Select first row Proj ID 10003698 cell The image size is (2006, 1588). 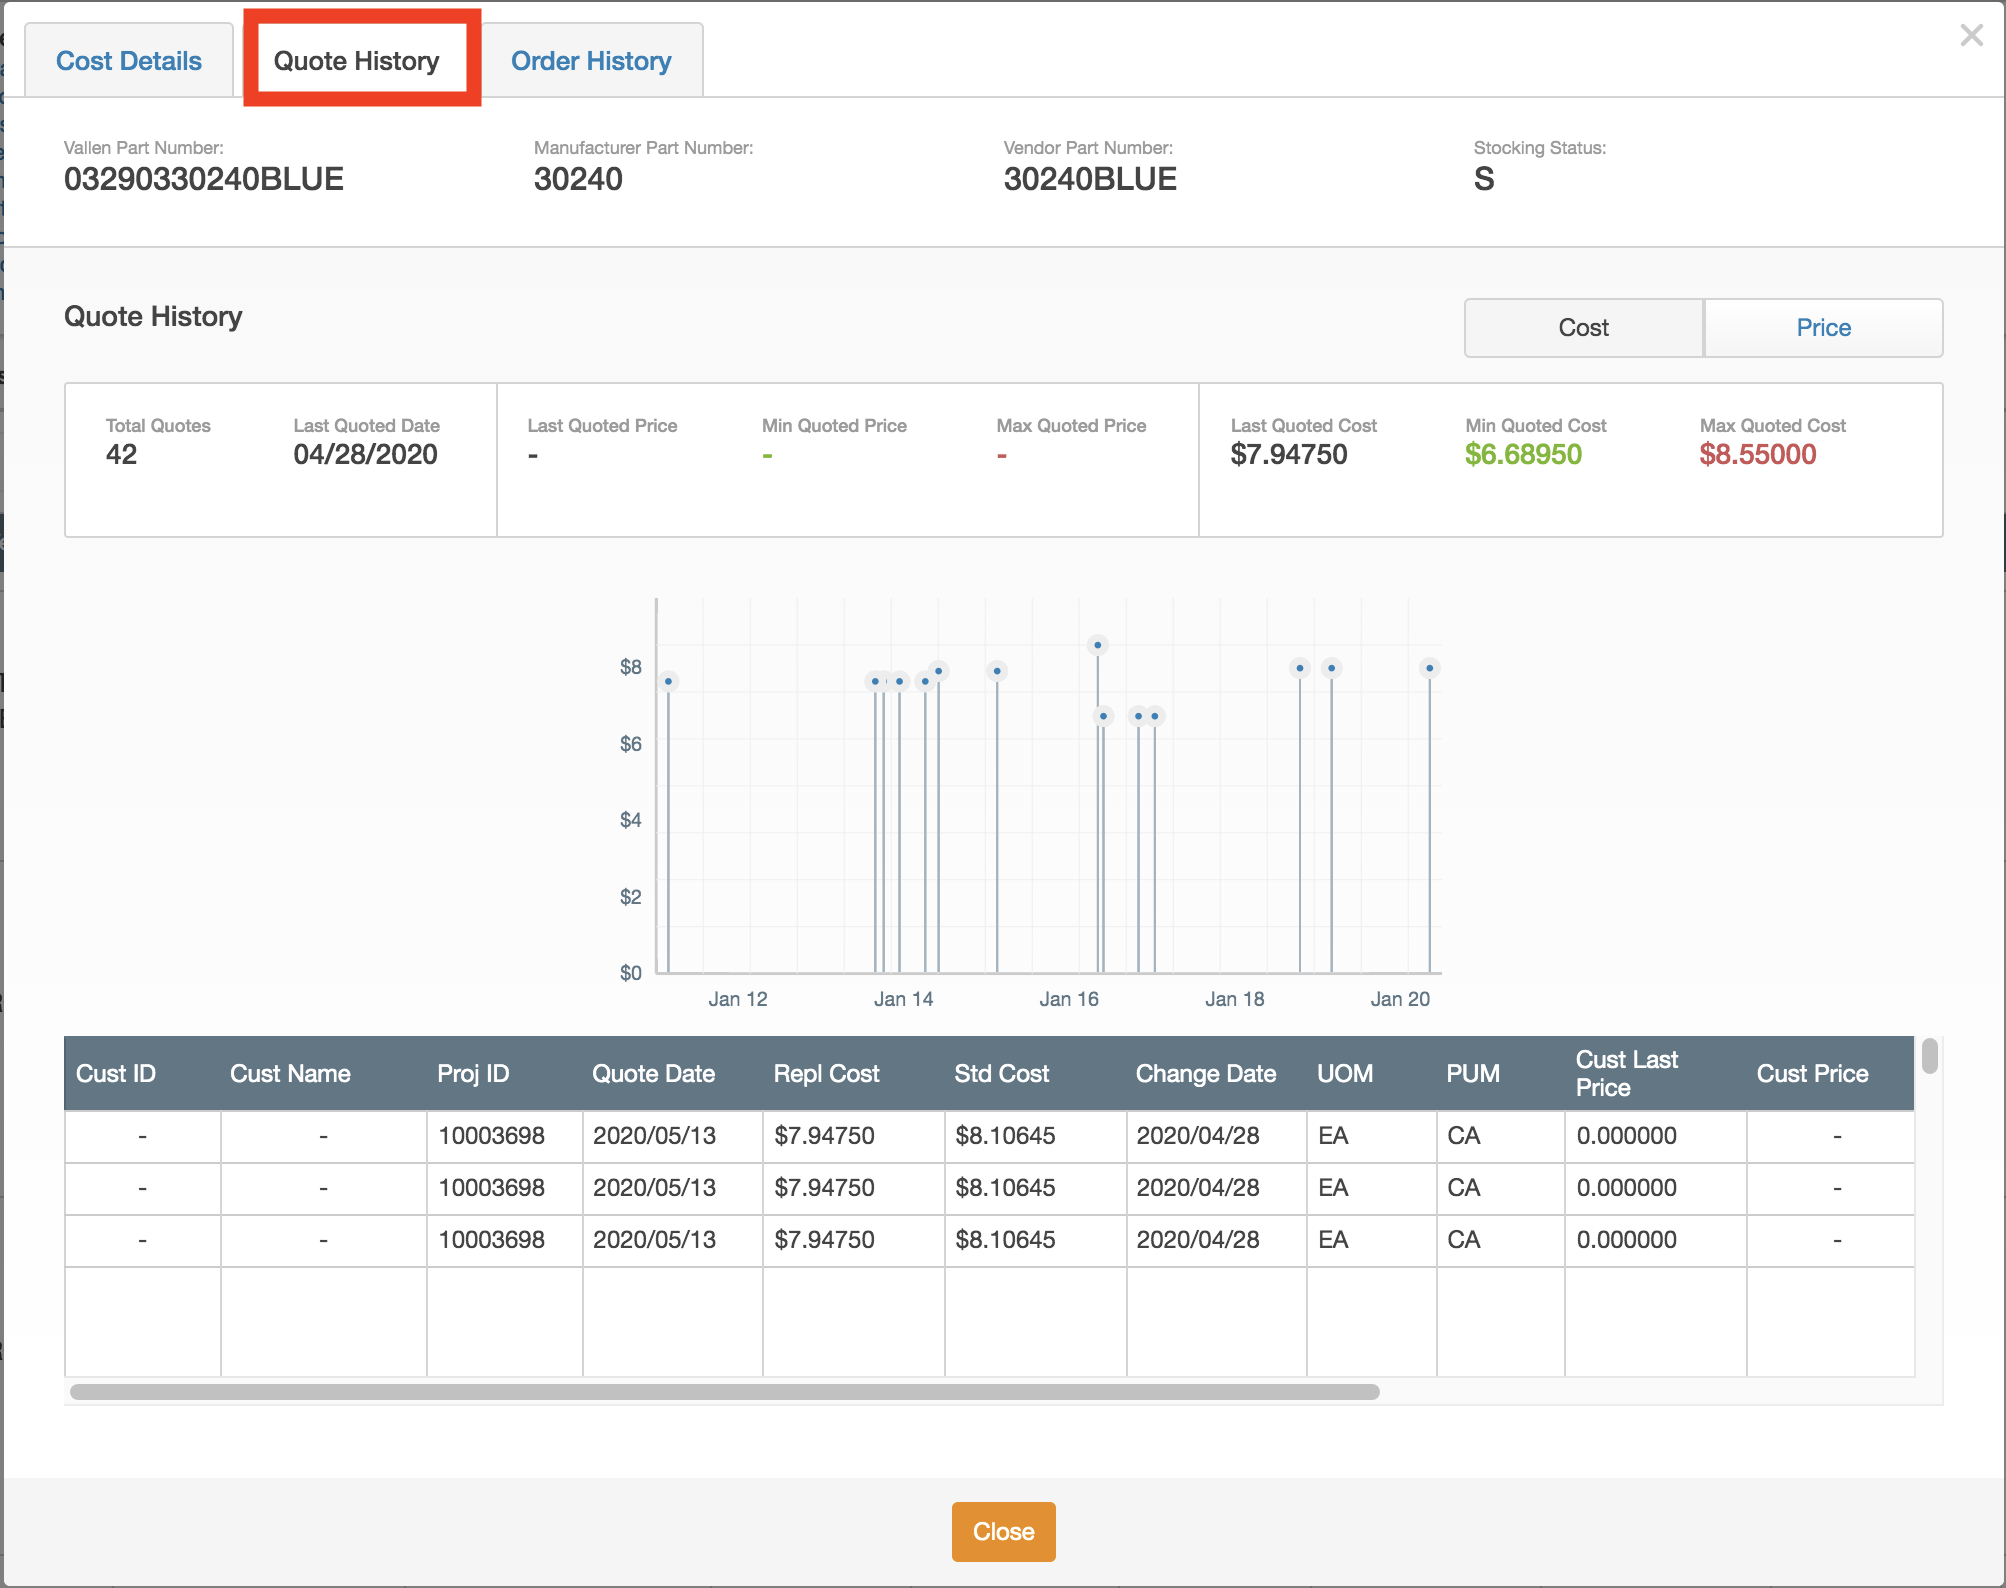(x=491, y=1136)
